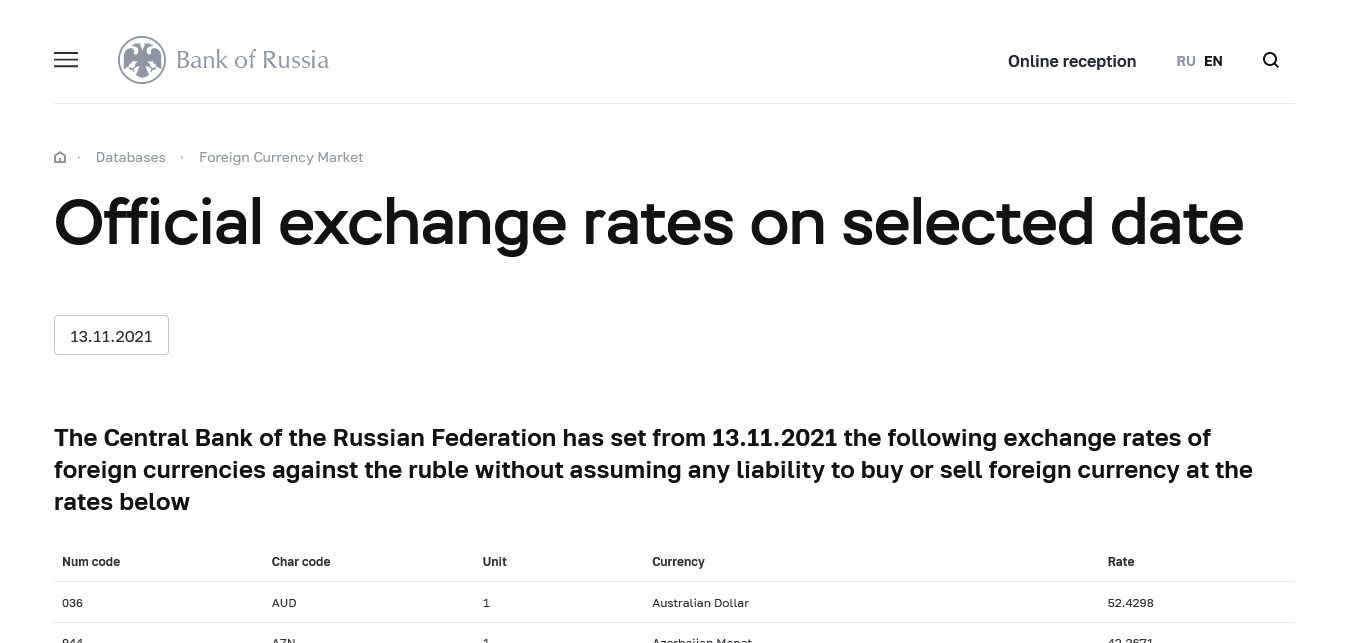Viewport: 1366px width, 643px height.
Task: Select the Australian Dollar currency row
Action: 700,603
